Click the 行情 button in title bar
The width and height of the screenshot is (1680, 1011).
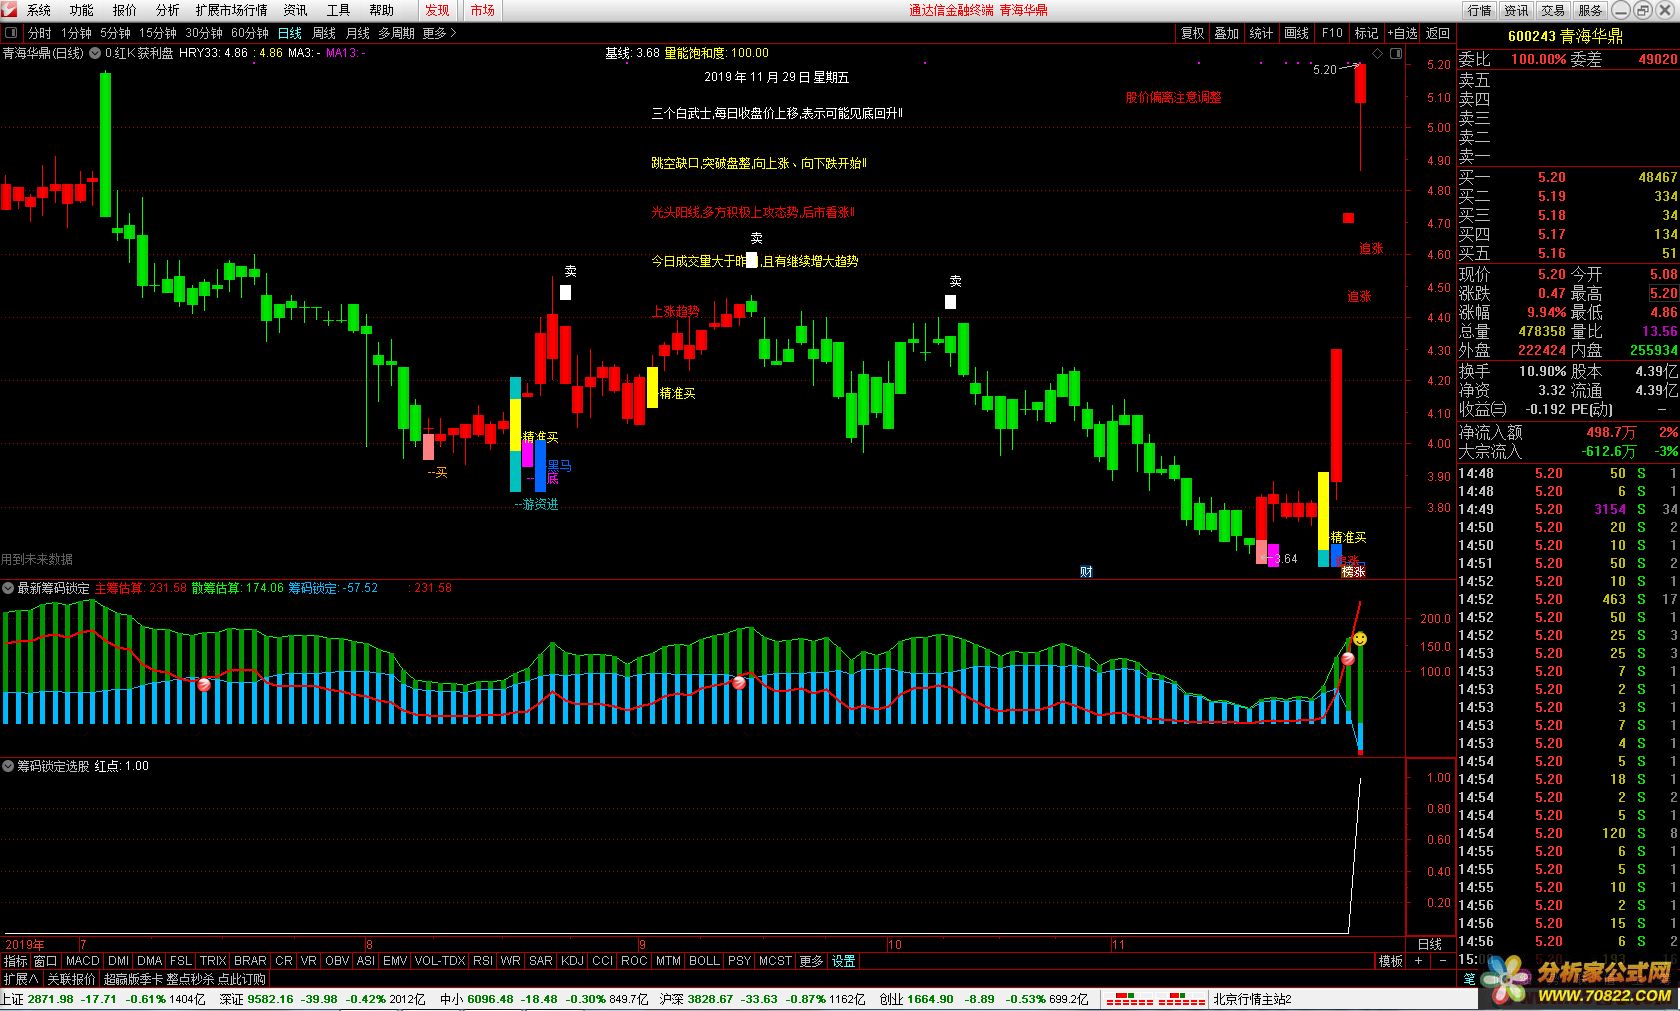[x=1479, y=10]
